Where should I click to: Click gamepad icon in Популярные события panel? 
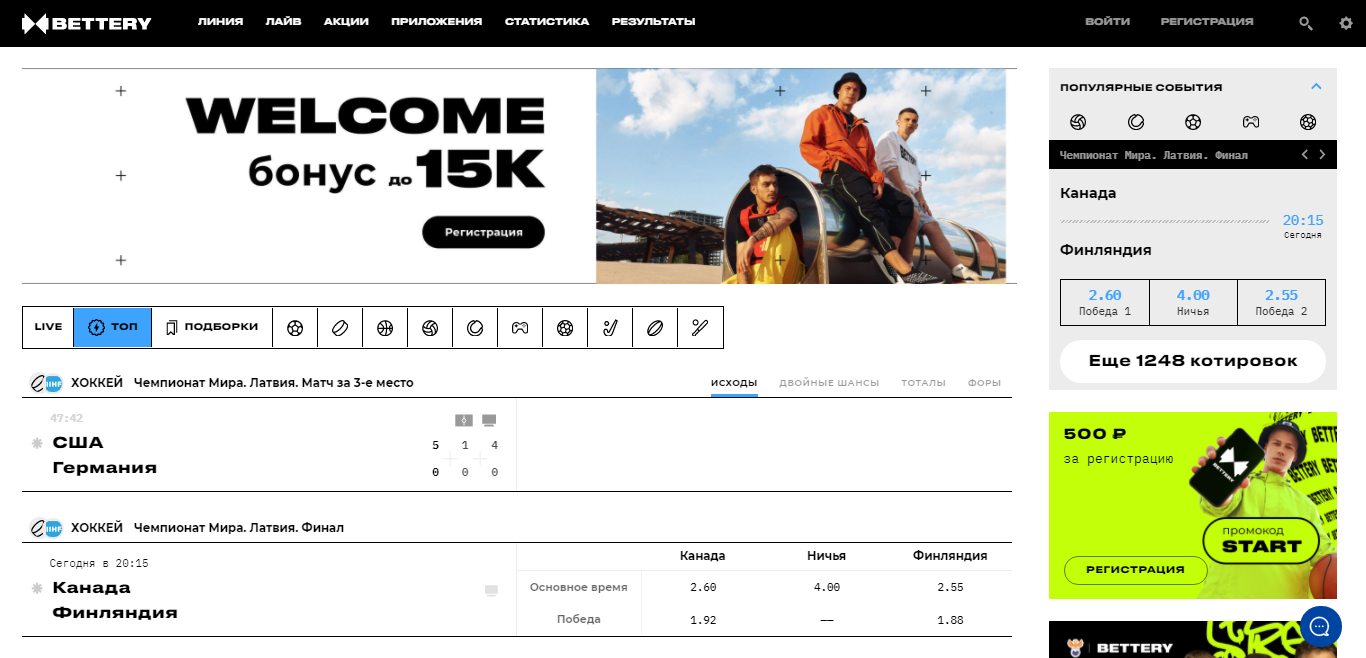pyautogui.click(x=1251, y=122)
